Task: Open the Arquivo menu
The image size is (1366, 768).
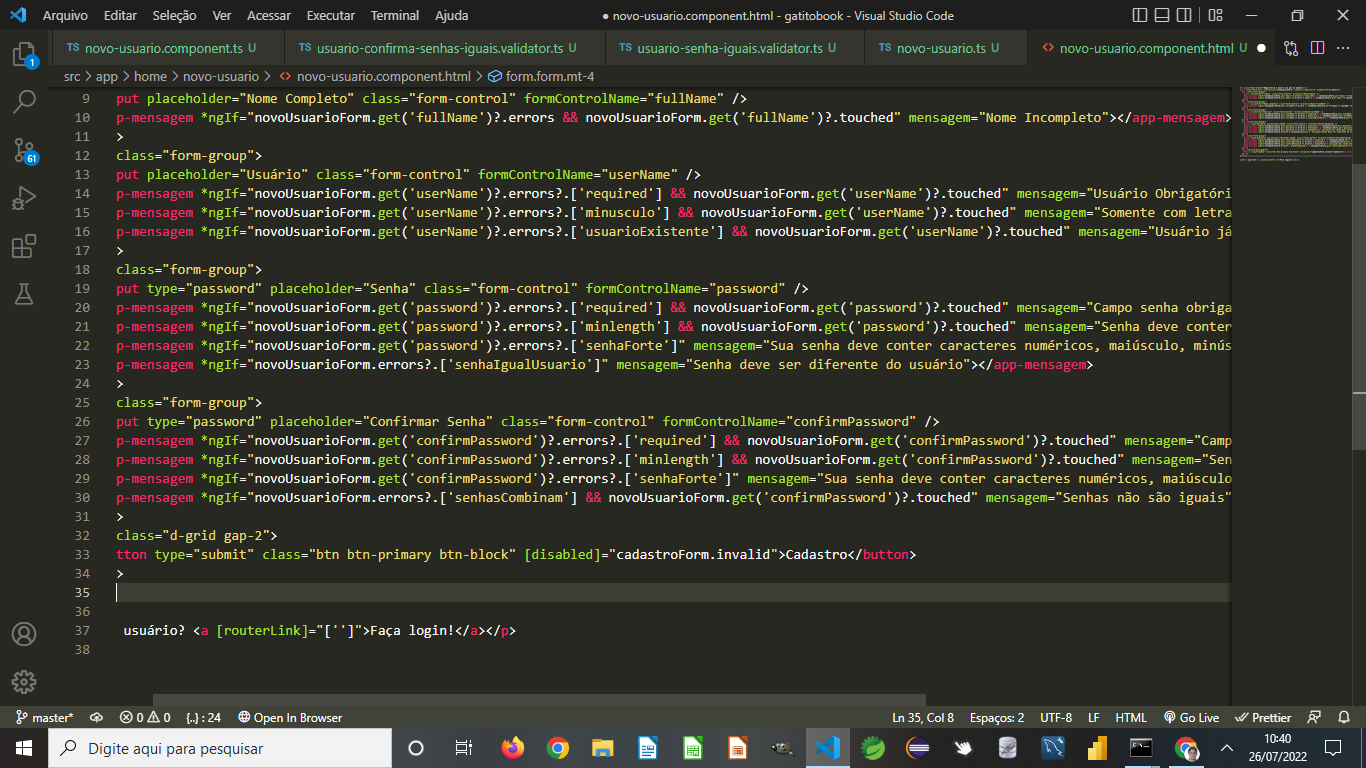Action: coord(65,15)
